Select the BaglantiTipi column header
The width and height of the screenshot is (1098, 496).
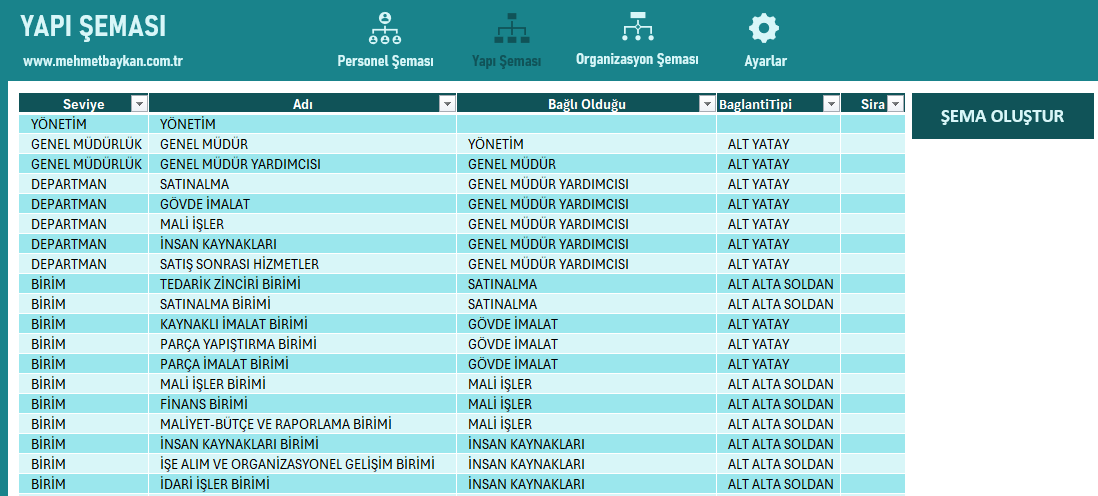(x=778, y=104)
